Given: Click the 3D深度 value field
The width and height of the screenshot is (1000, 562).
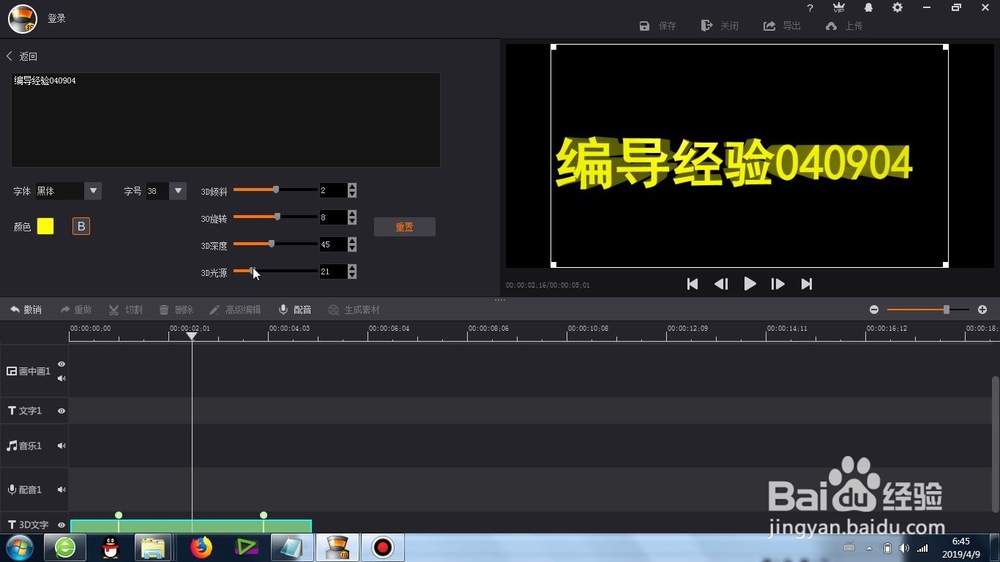Looking at the screenshot, I should point(333,244).
